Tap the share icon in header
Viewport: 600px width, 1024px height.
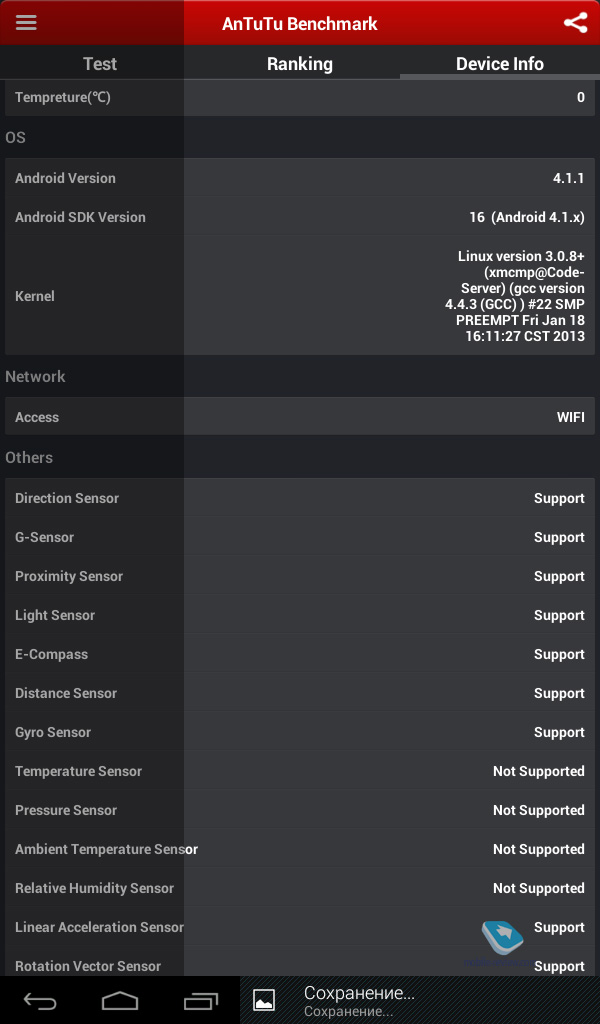[575, 23]
